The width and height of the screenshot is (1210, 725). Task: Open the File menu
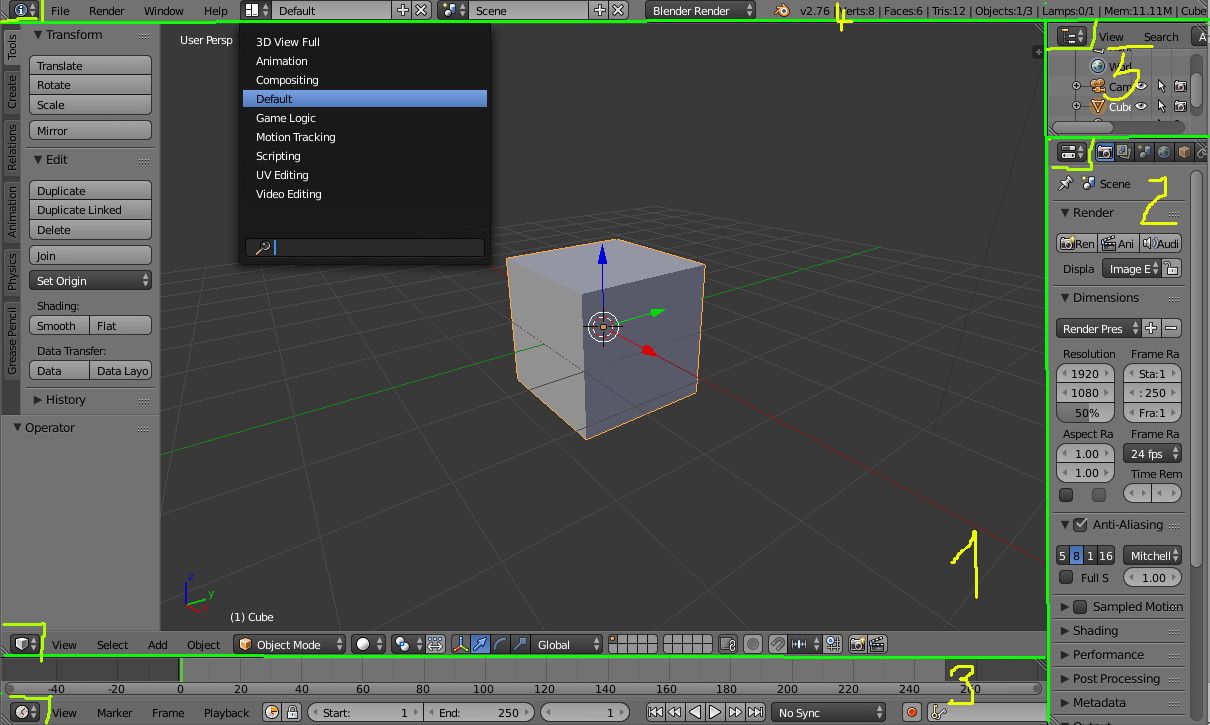[60, 11]
